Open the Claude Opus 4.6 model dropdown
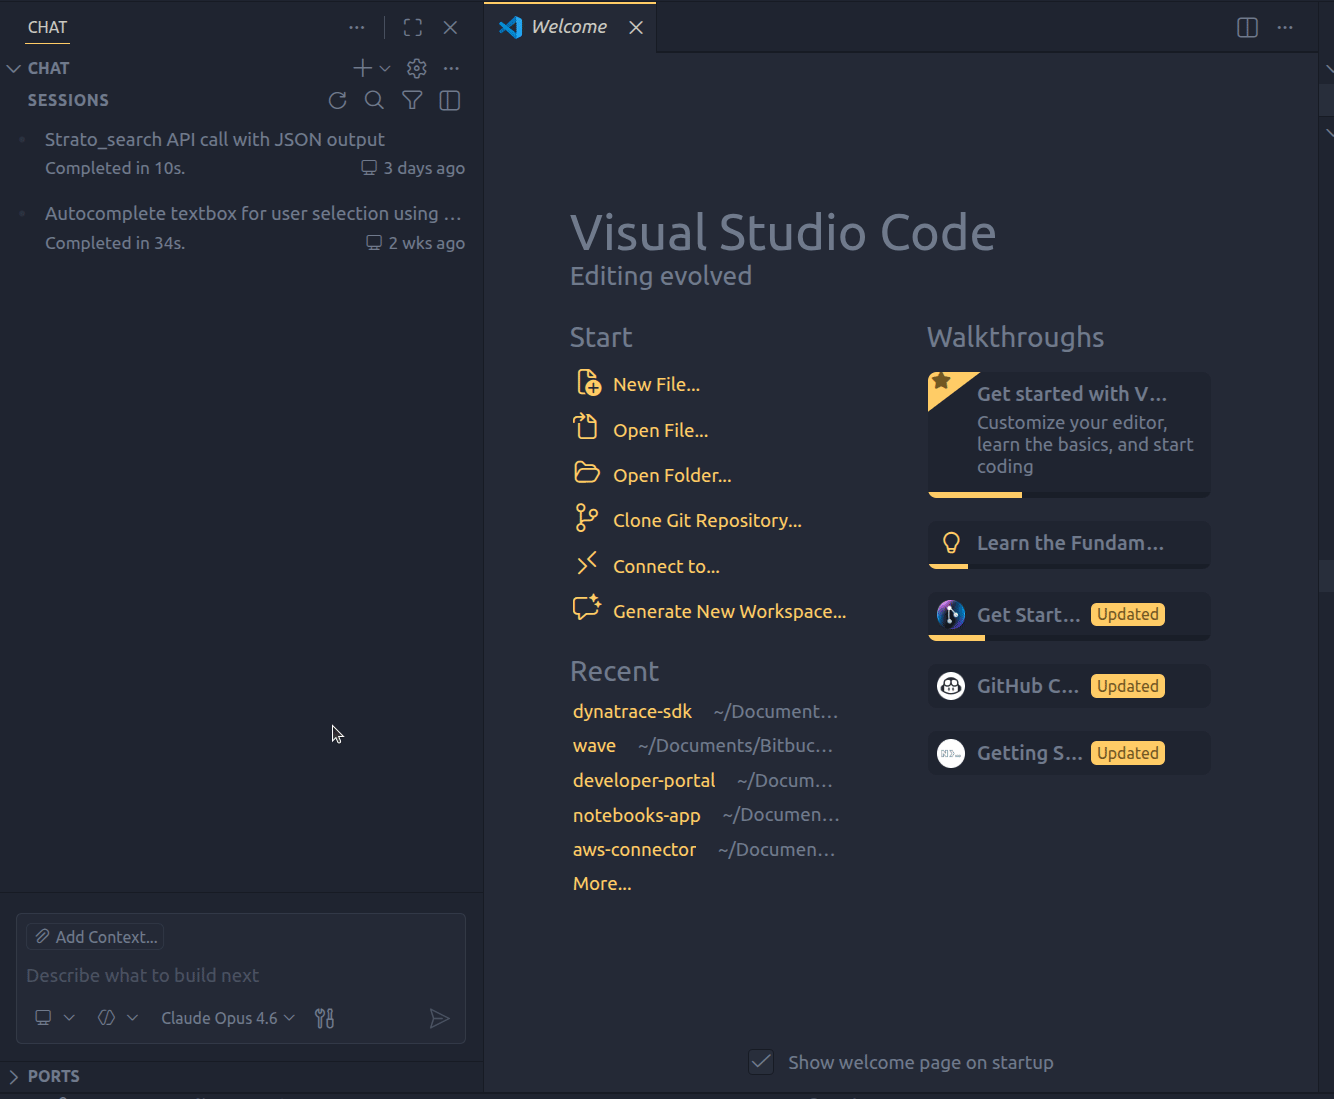The width and height of the screenshot is (1334, 1099). (x=227, y=1017)
